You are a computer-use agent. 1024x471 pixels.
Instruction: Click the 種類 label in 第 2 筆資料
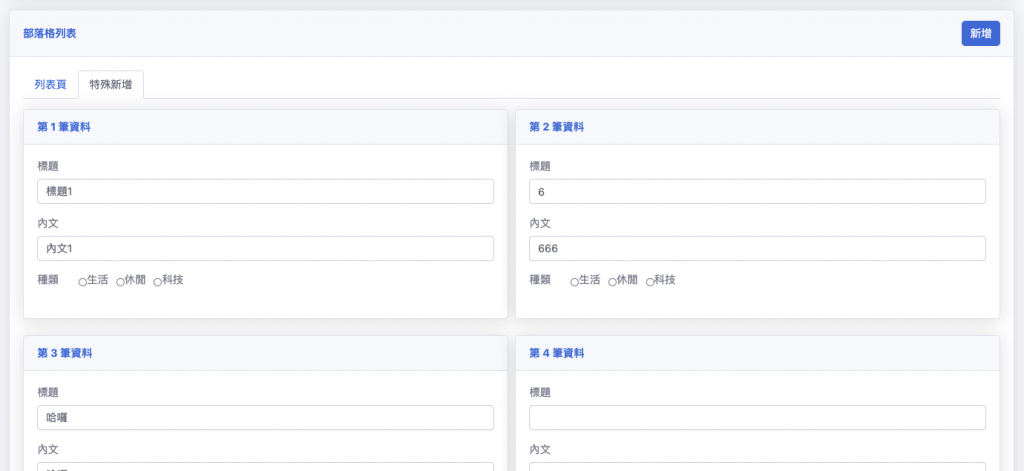[539, 280]
